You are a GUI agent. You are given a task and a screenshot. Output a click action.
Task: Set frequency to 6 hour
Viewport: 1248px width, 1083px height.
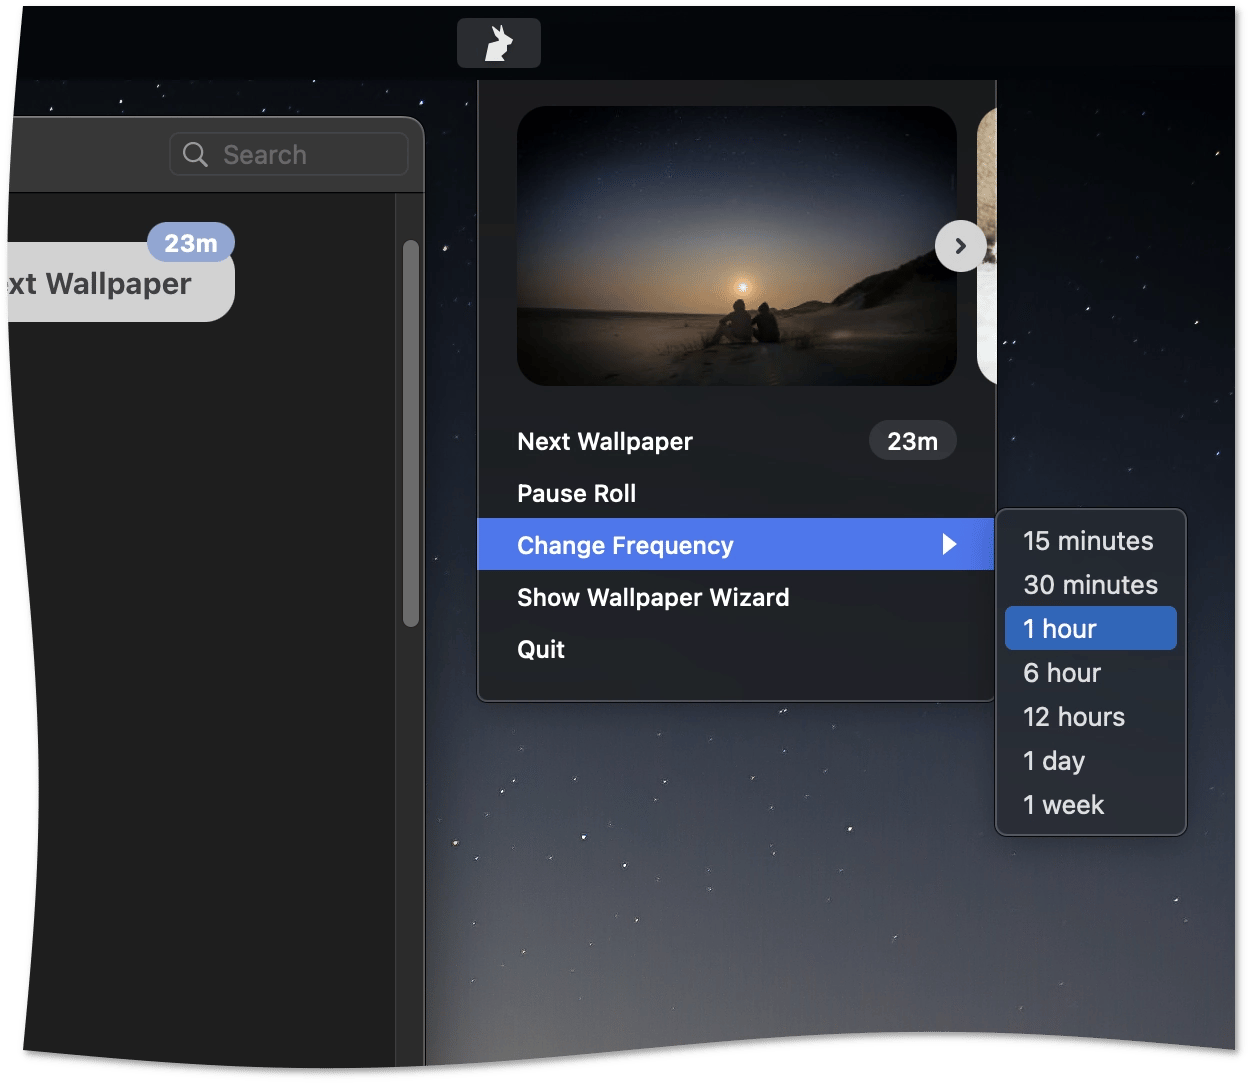click(x=1062, y=673)
